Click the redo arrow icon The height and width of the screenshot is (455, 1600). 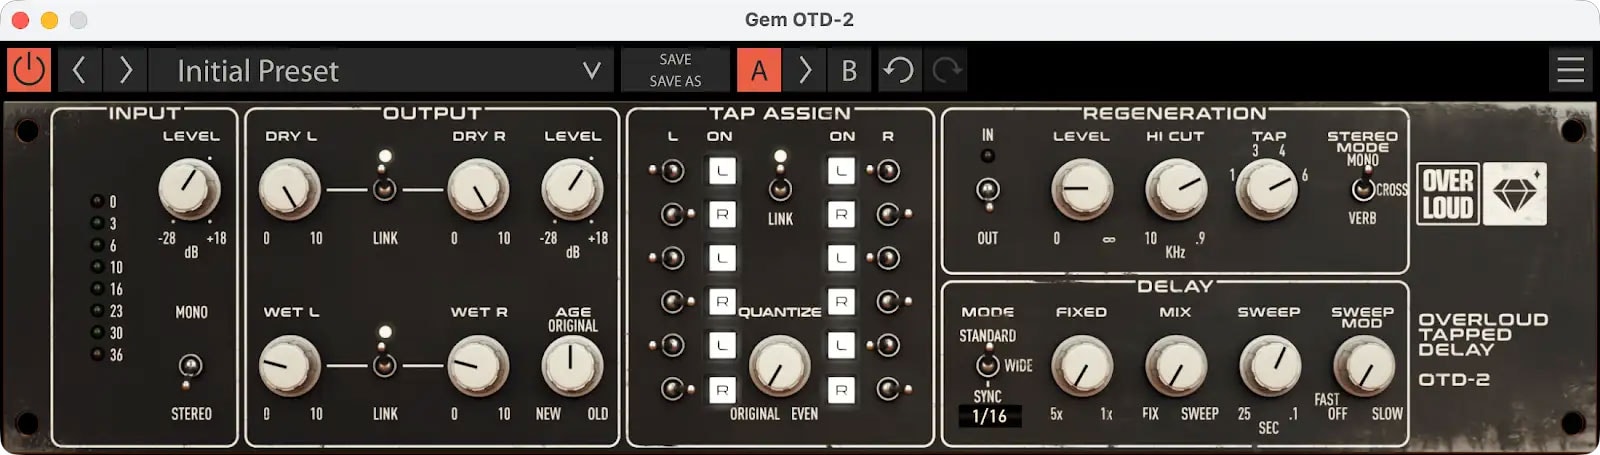click(x=946, y=70)
